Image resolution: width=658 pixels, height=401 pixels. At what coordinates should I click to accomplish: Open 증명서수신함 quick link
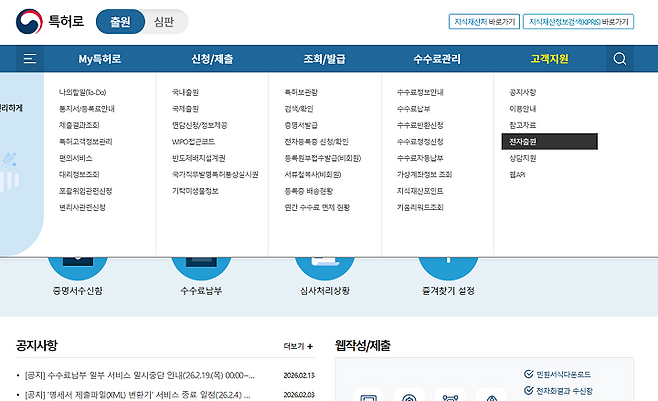[x=78, y=290]
